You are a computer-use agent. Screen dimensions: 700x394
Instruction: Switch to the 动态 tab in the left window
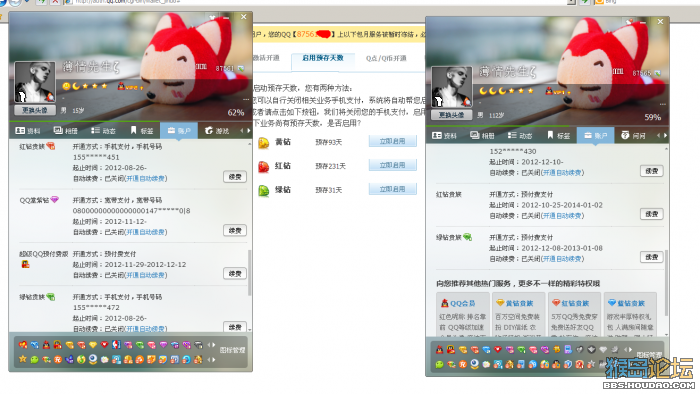[x=103, y=131]
